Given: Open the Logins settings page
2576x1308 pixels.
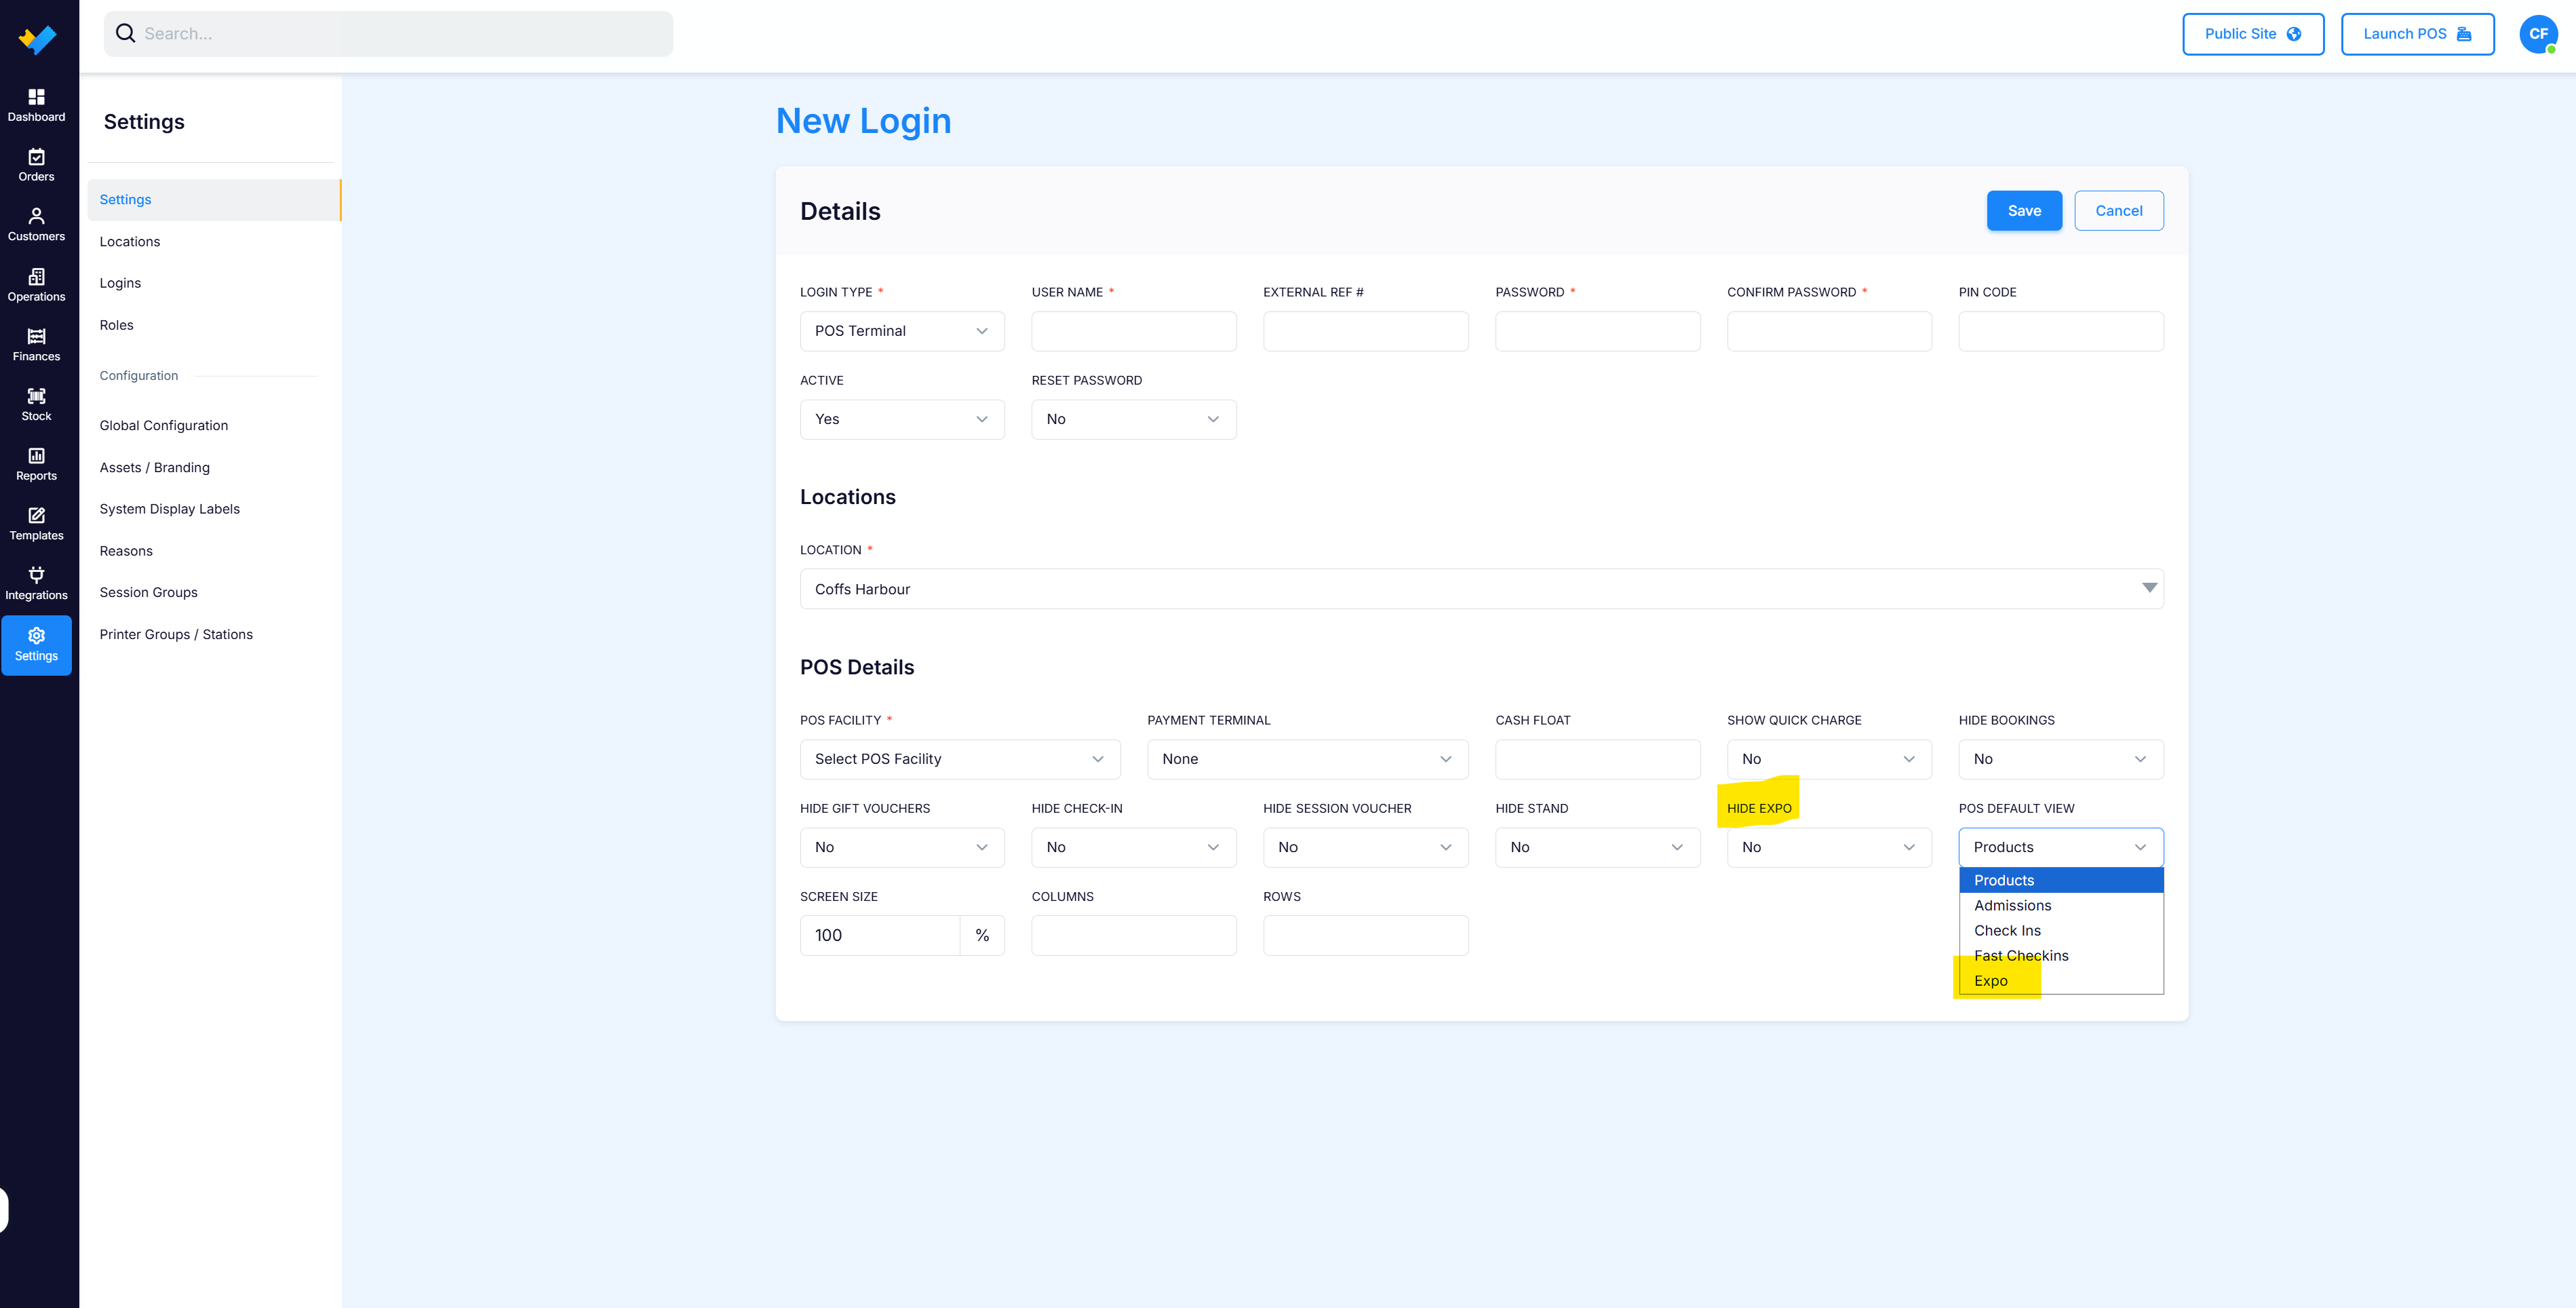Looking at the screenshot, I should pos(120,283).
